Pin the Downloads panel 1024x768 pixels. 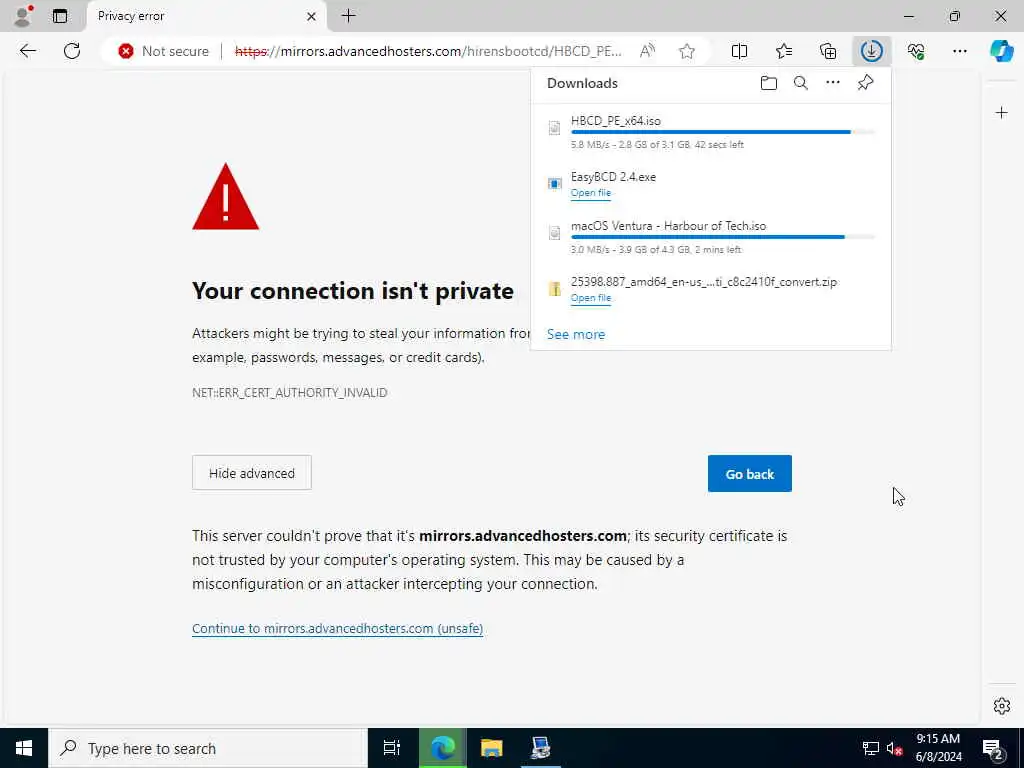(x=865, y=83)
